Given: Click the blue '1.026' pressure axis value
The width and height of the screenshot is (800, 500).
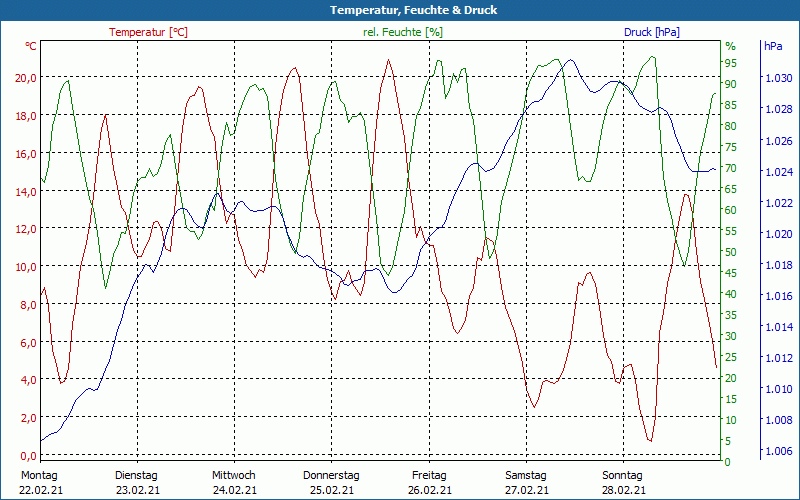Looking at the screenshot, I should coord(779,140).
